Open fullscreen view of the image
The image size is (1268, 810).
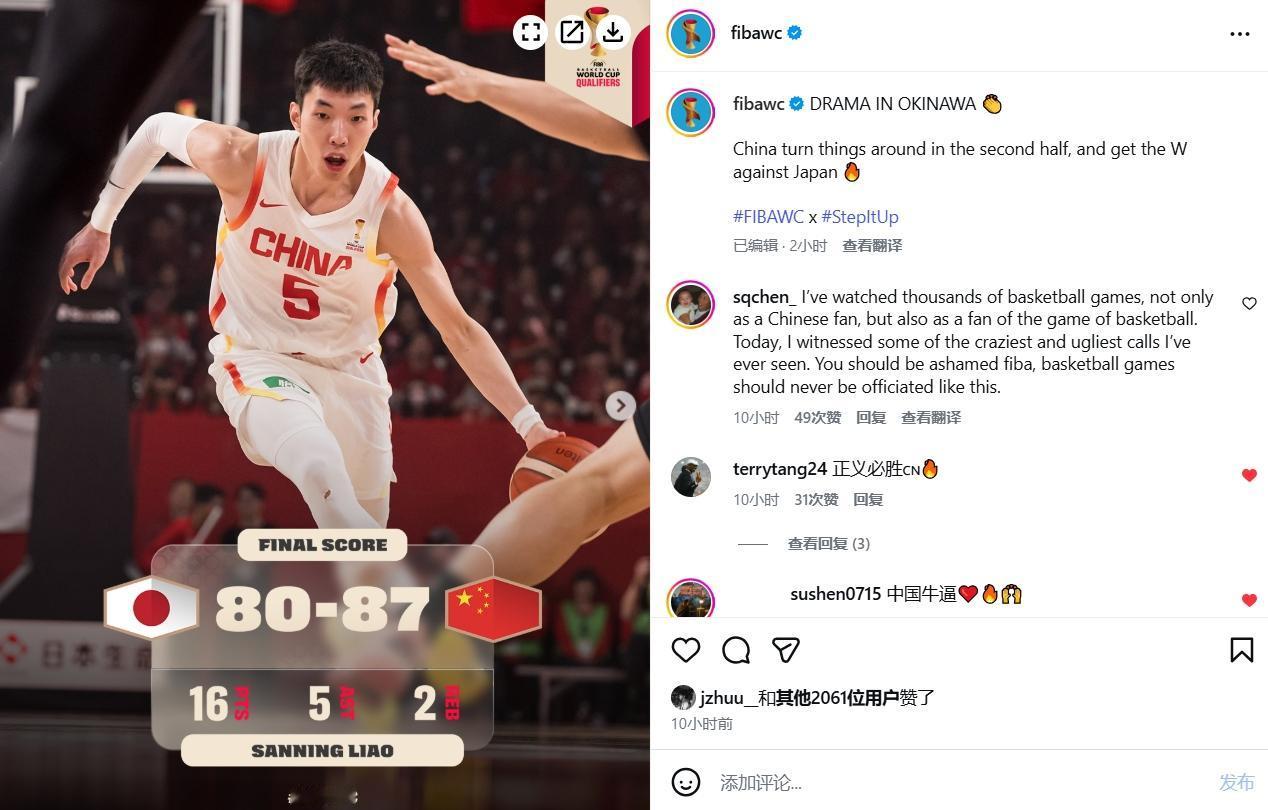(531, 32)
